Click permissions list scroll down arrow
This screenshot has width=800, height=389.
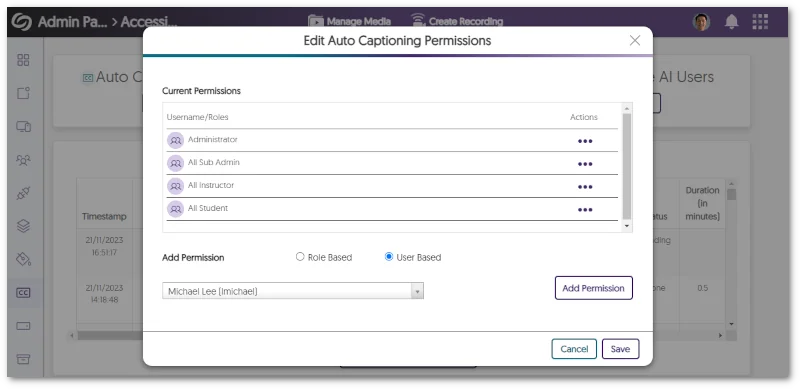[x=627, y=226]
